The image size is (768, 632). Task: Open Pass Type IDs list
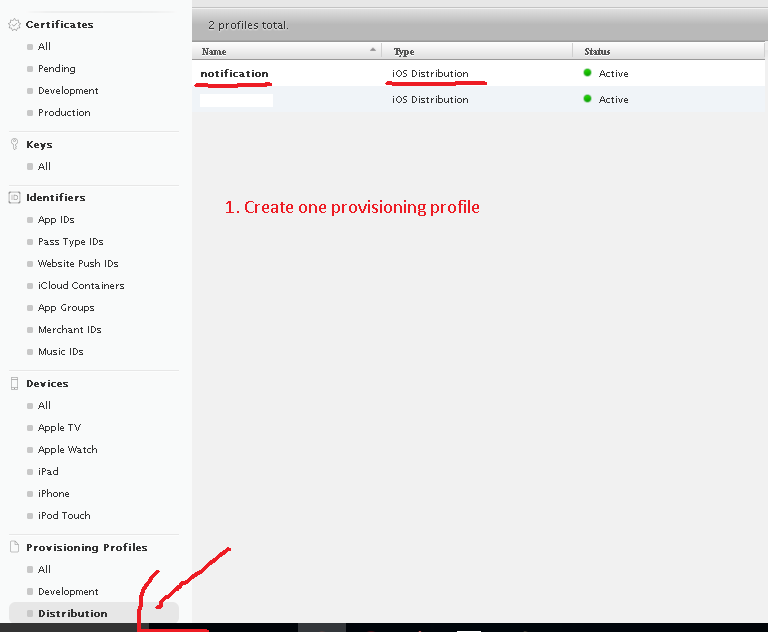pos(71,242)
